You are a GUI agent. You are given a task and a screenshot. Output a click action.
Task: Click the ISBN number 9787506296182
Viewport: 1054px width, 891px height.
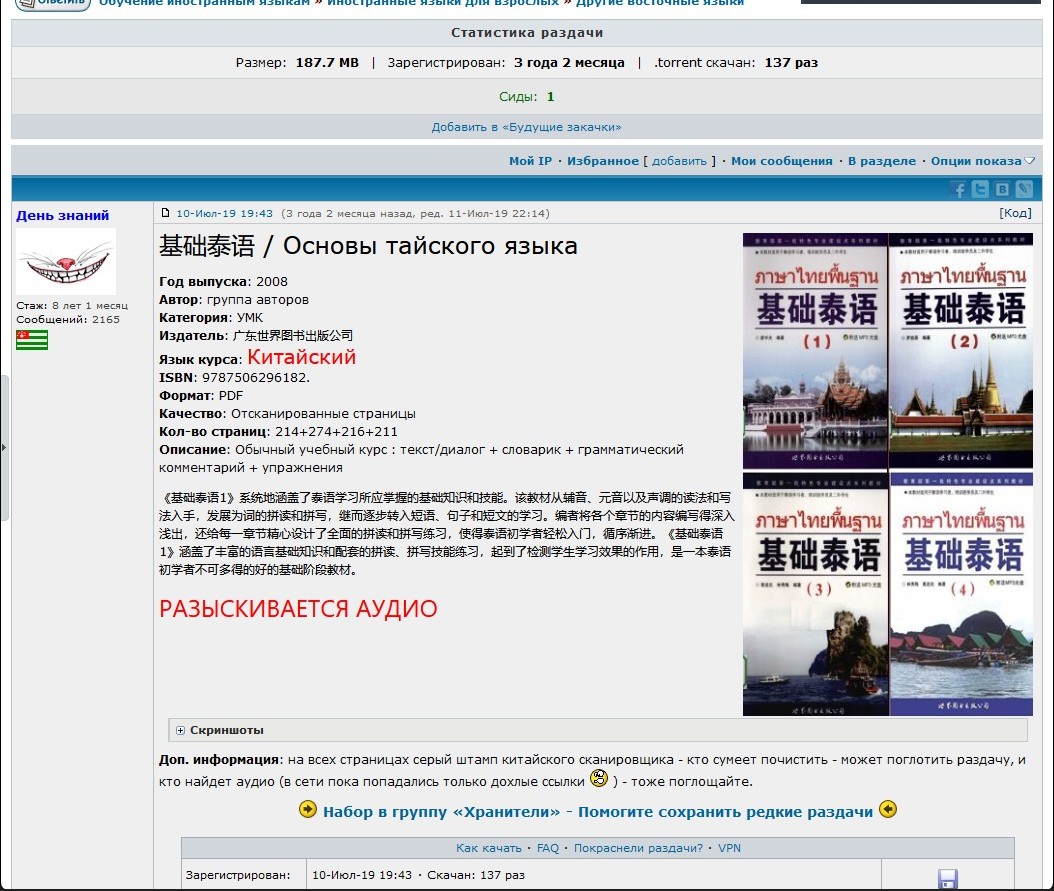point(254,378)
